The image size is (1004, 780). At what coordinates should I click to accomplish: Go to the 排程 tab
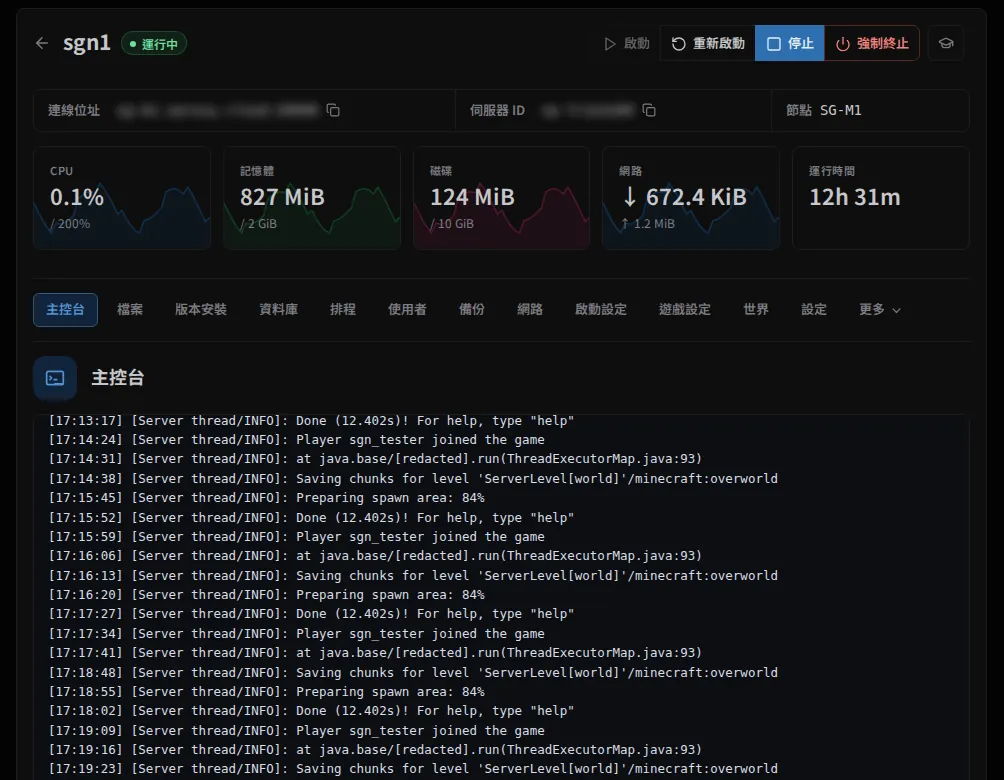[x=343, y=310]
